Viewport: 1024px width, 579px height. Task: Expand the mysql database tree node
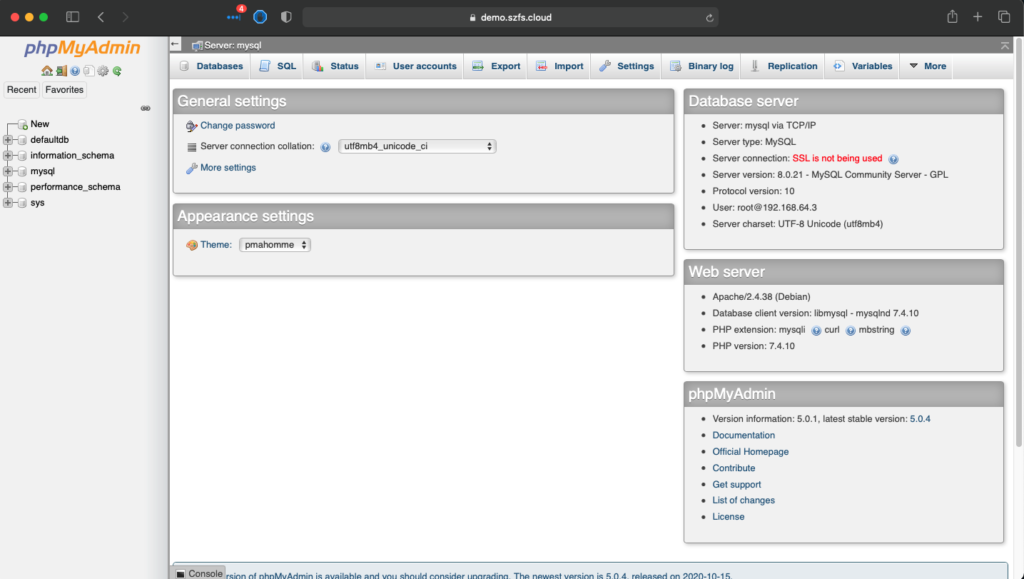(x=8, y=171)
